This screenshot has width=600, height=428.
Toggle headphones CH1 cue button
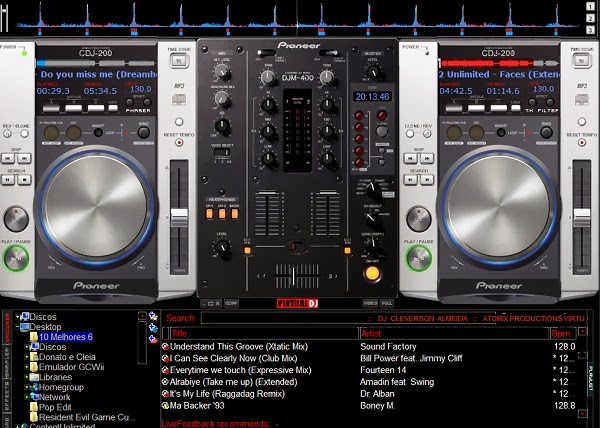(209, 213)
